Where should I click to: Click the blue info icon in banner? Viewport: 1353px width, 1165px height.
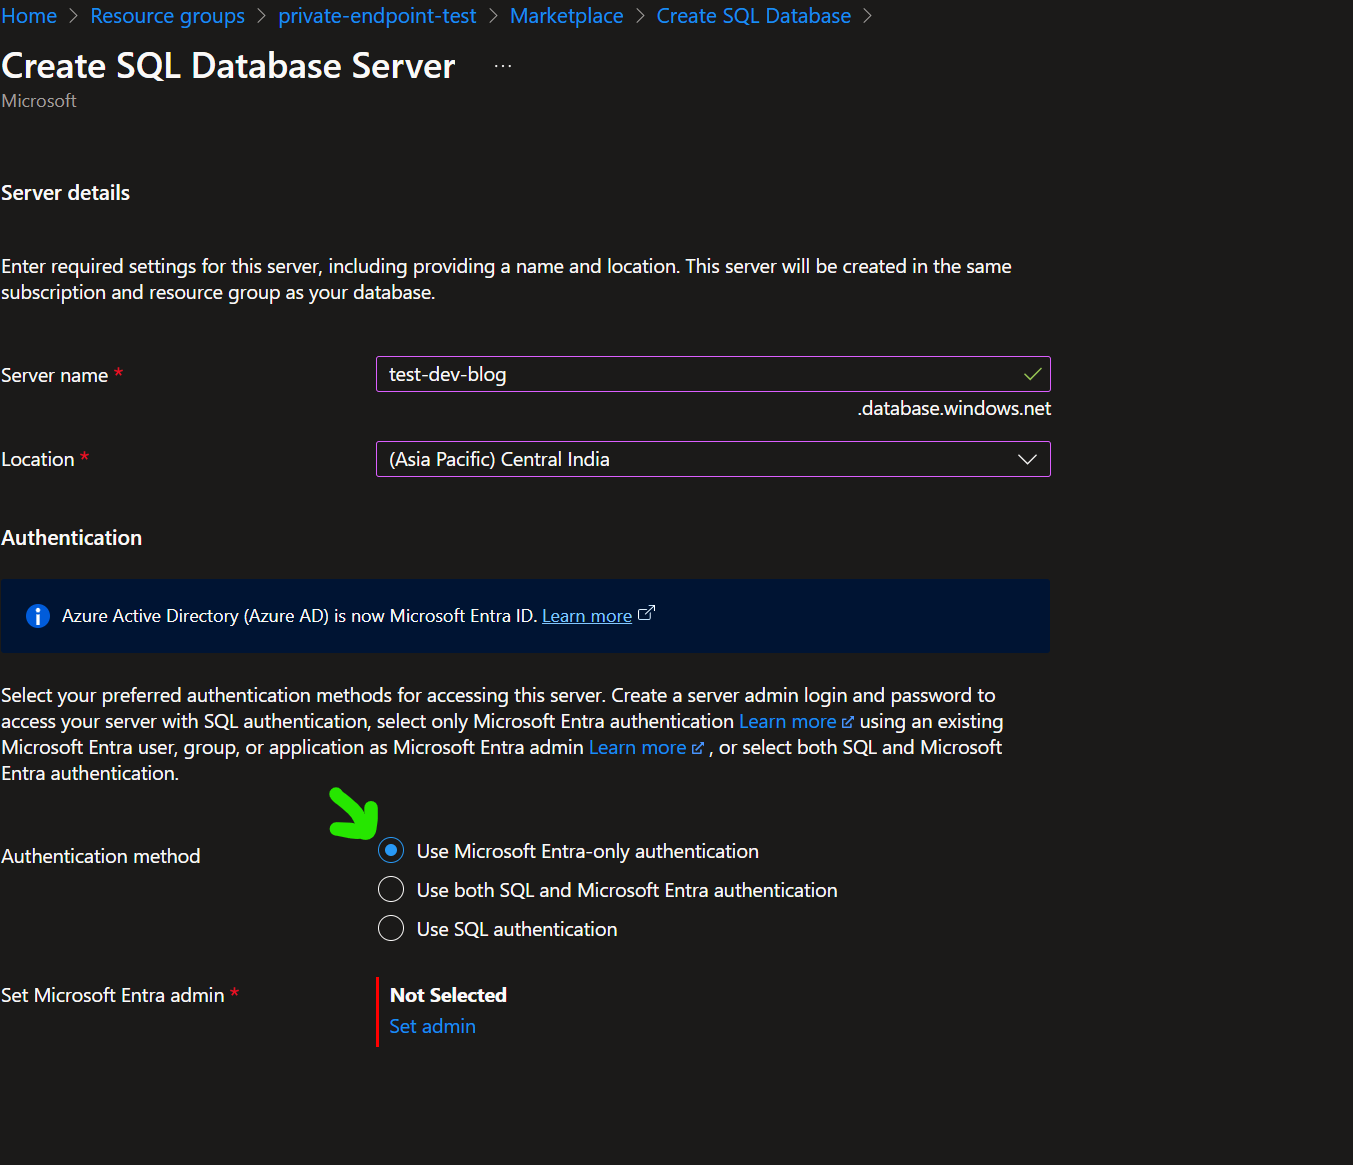(x=38, y=616)
